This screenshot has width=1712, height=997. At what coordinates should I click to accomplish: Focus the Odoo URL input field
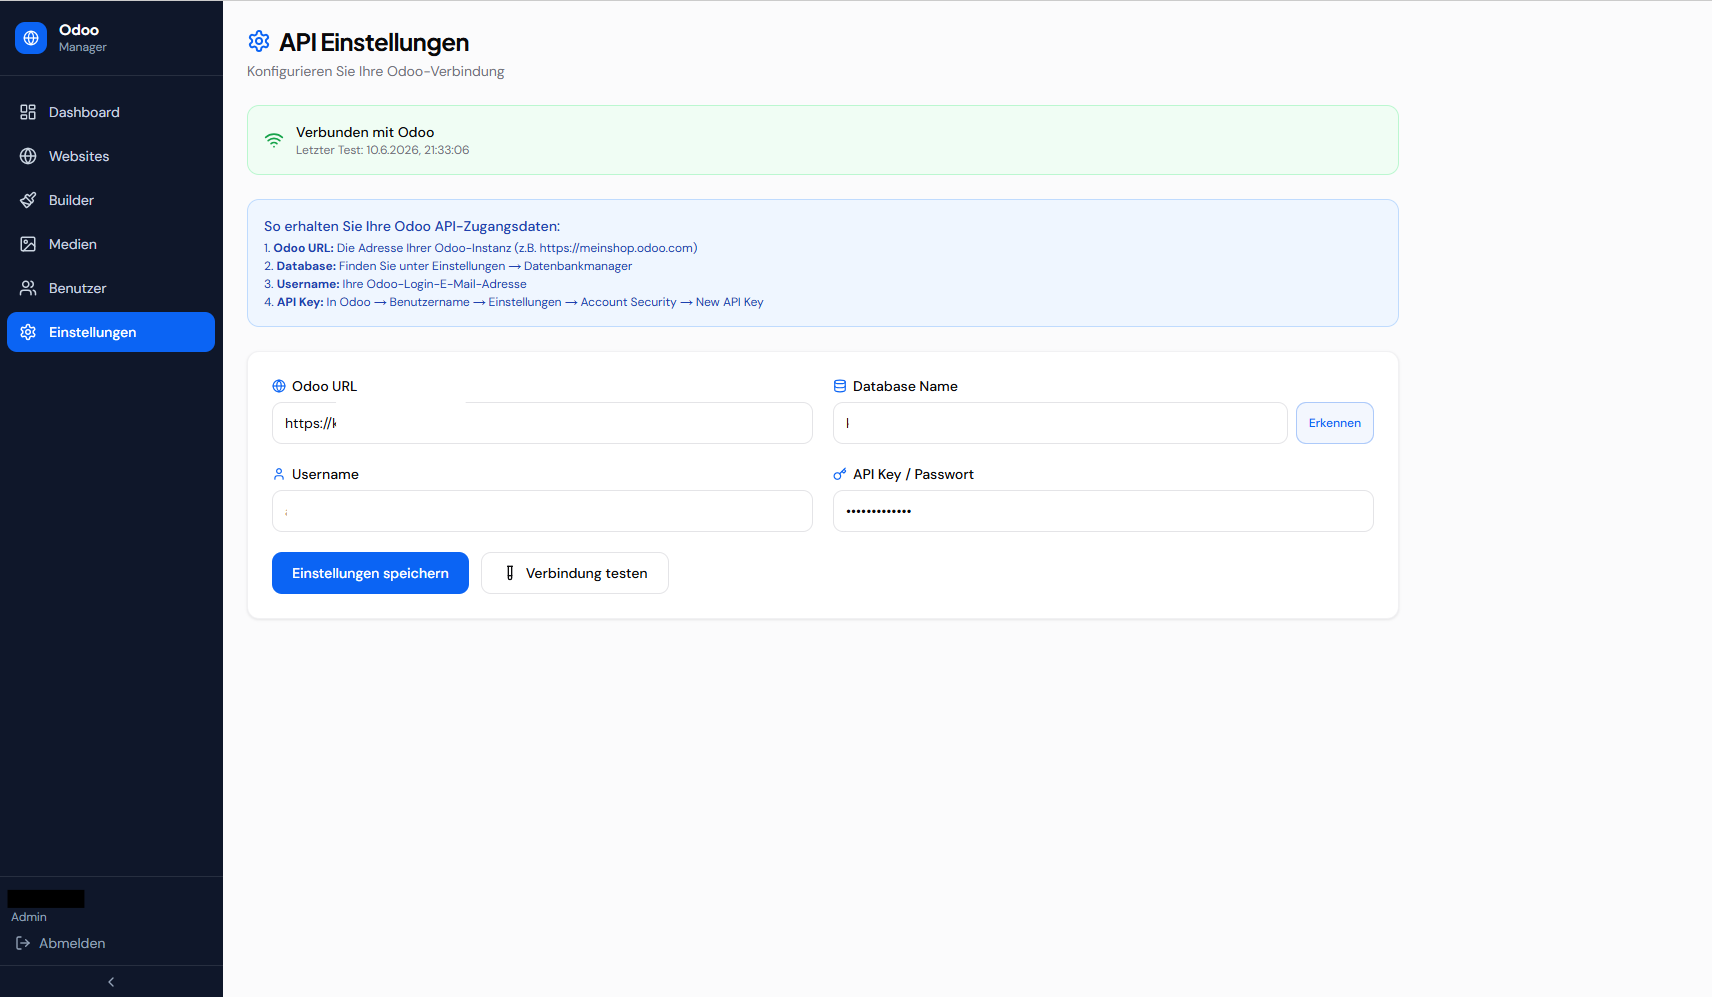tap(542, 423)
